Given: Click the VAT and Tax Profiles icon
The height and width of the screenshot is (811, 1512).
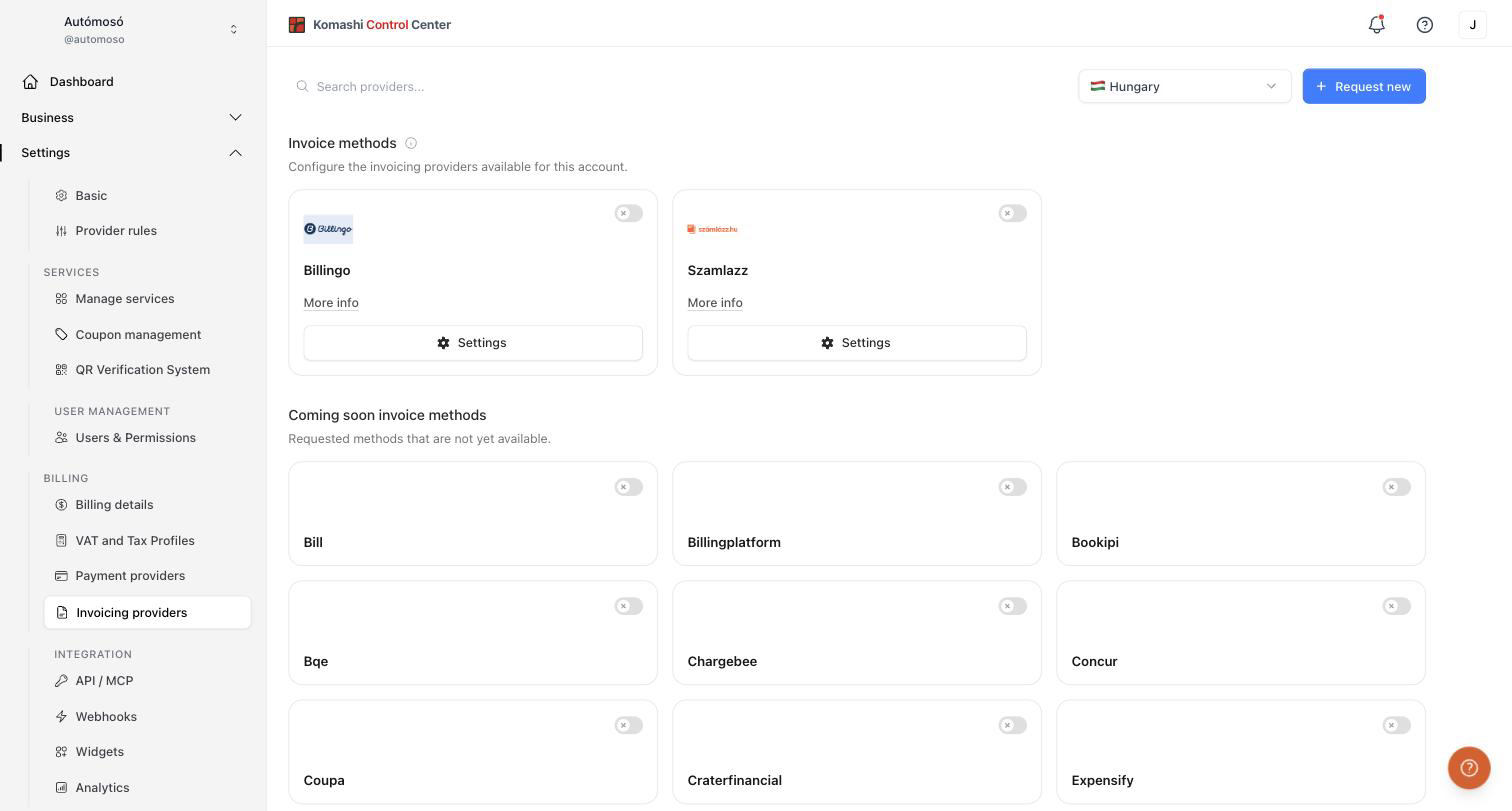Looking at the screenshot, I should pyautogui.click(x=61, y=541).
